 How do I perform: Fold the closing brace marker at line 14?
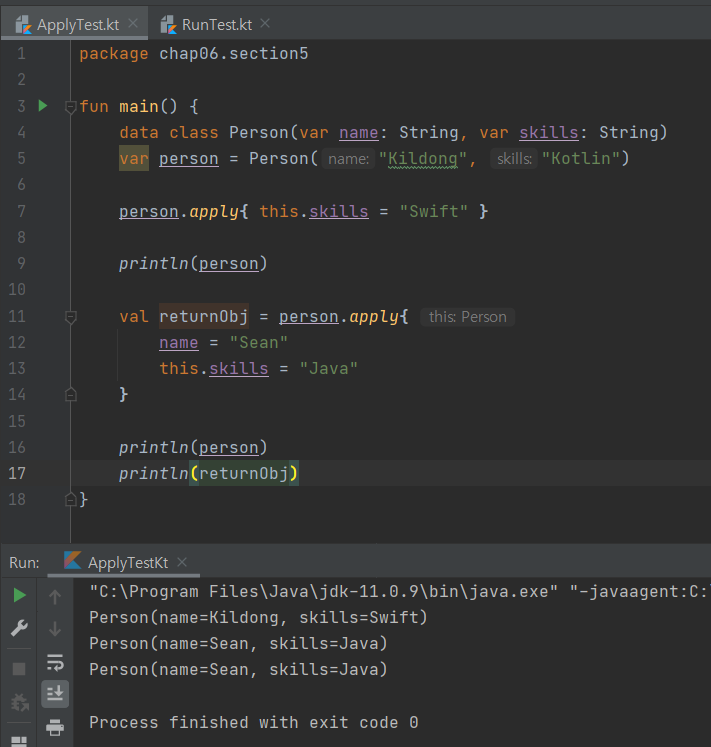click(71, 395)
